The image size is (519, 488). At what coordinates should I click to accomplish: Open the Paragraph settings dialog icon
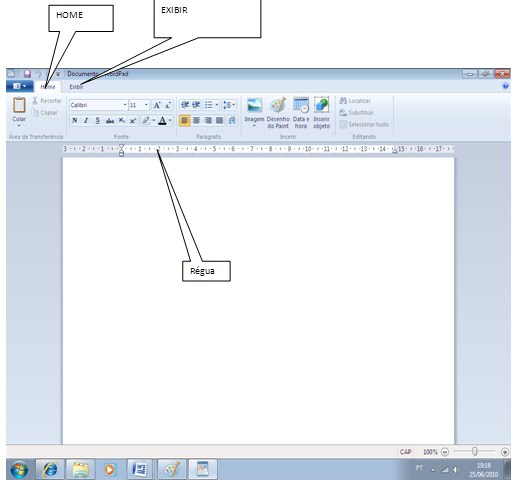[x=232, y=120]
